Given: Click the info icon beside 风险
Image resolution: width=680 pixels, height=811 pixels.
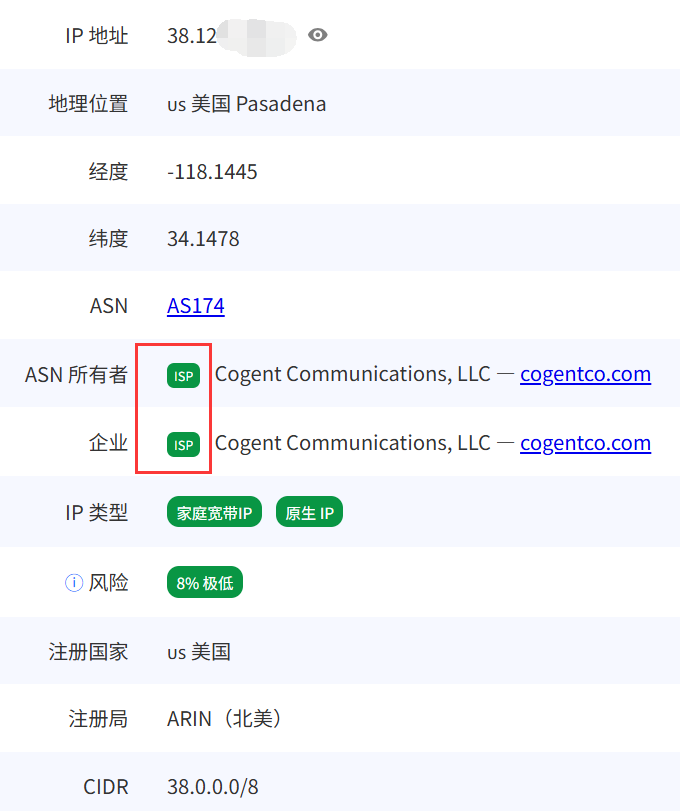Looking at the screenshot, I should tap(73, 582).
